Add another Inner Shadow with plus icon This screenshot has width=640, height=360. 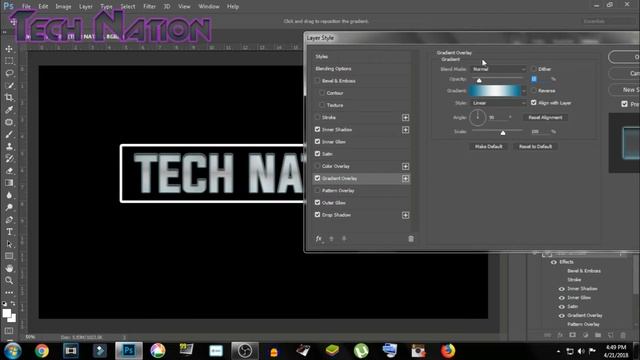click(x=405, y=130)
